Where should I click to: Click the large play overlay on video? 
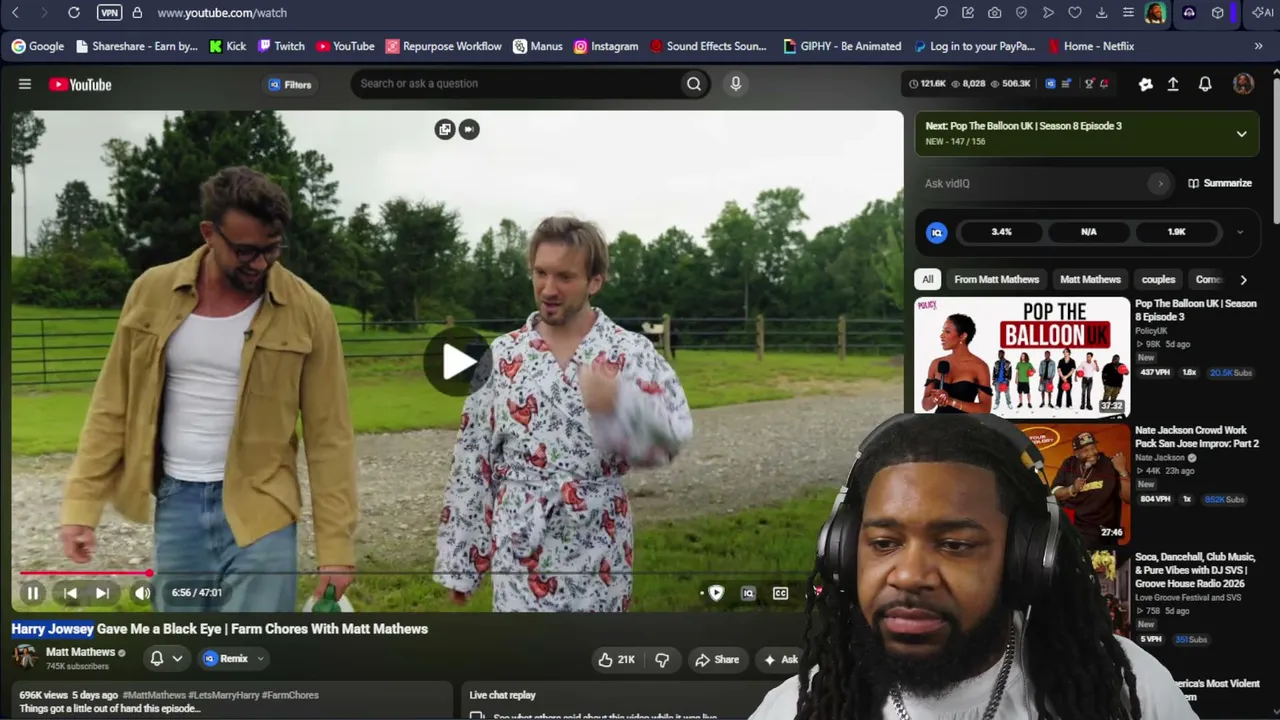(456, 362)
